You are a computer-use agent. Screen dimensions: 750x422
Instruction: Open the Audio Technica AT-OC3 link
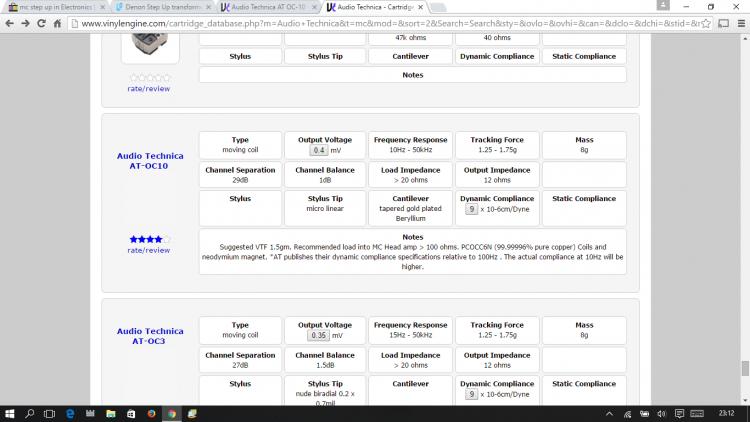coord(150,336)
